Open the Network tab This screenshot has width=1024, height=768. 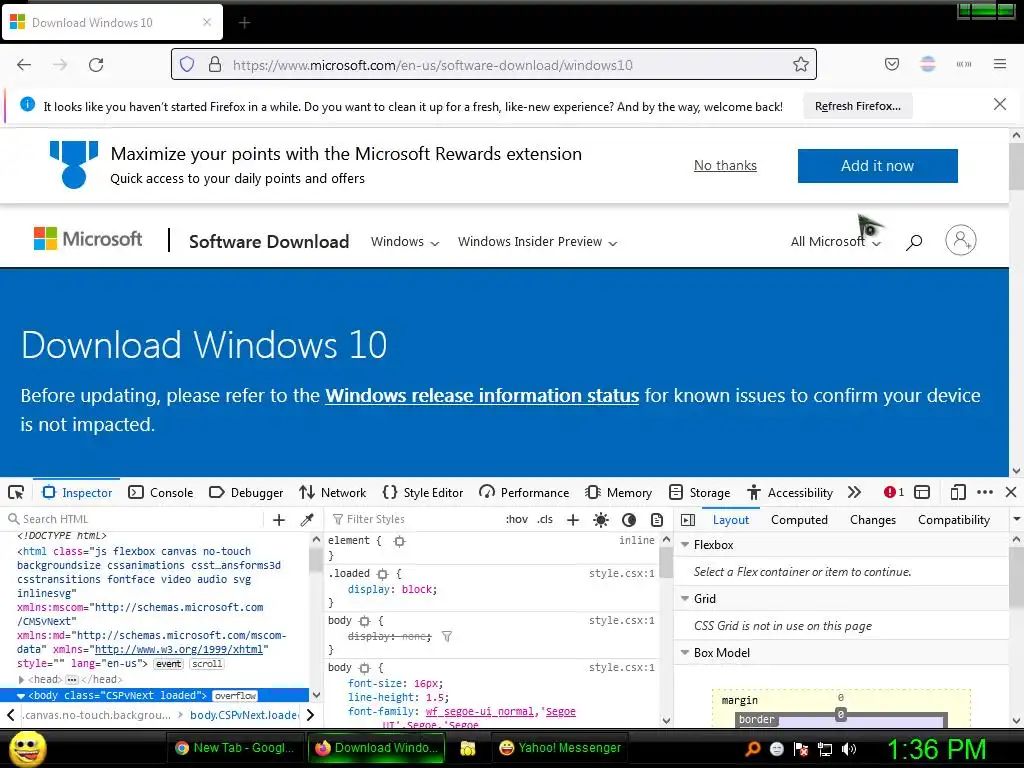click(x=332, y=492)
